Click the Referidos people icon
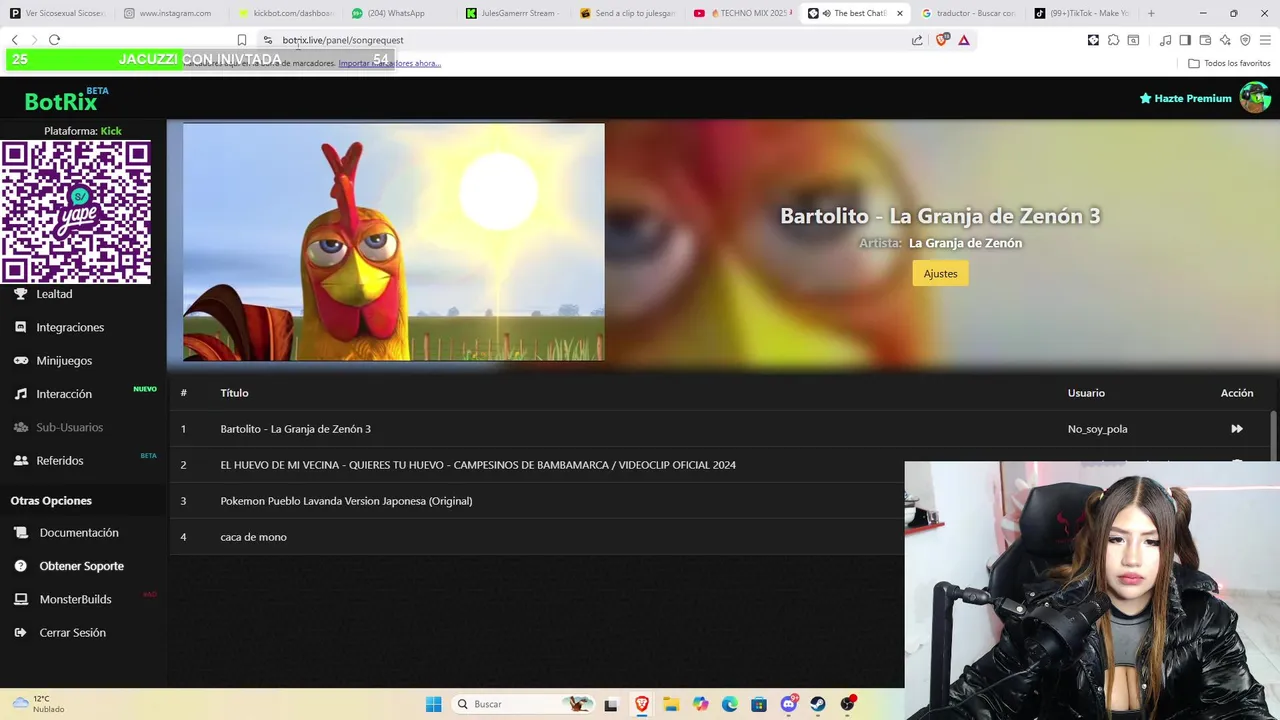Screen dimensions: 1280x720 [21, 460]
